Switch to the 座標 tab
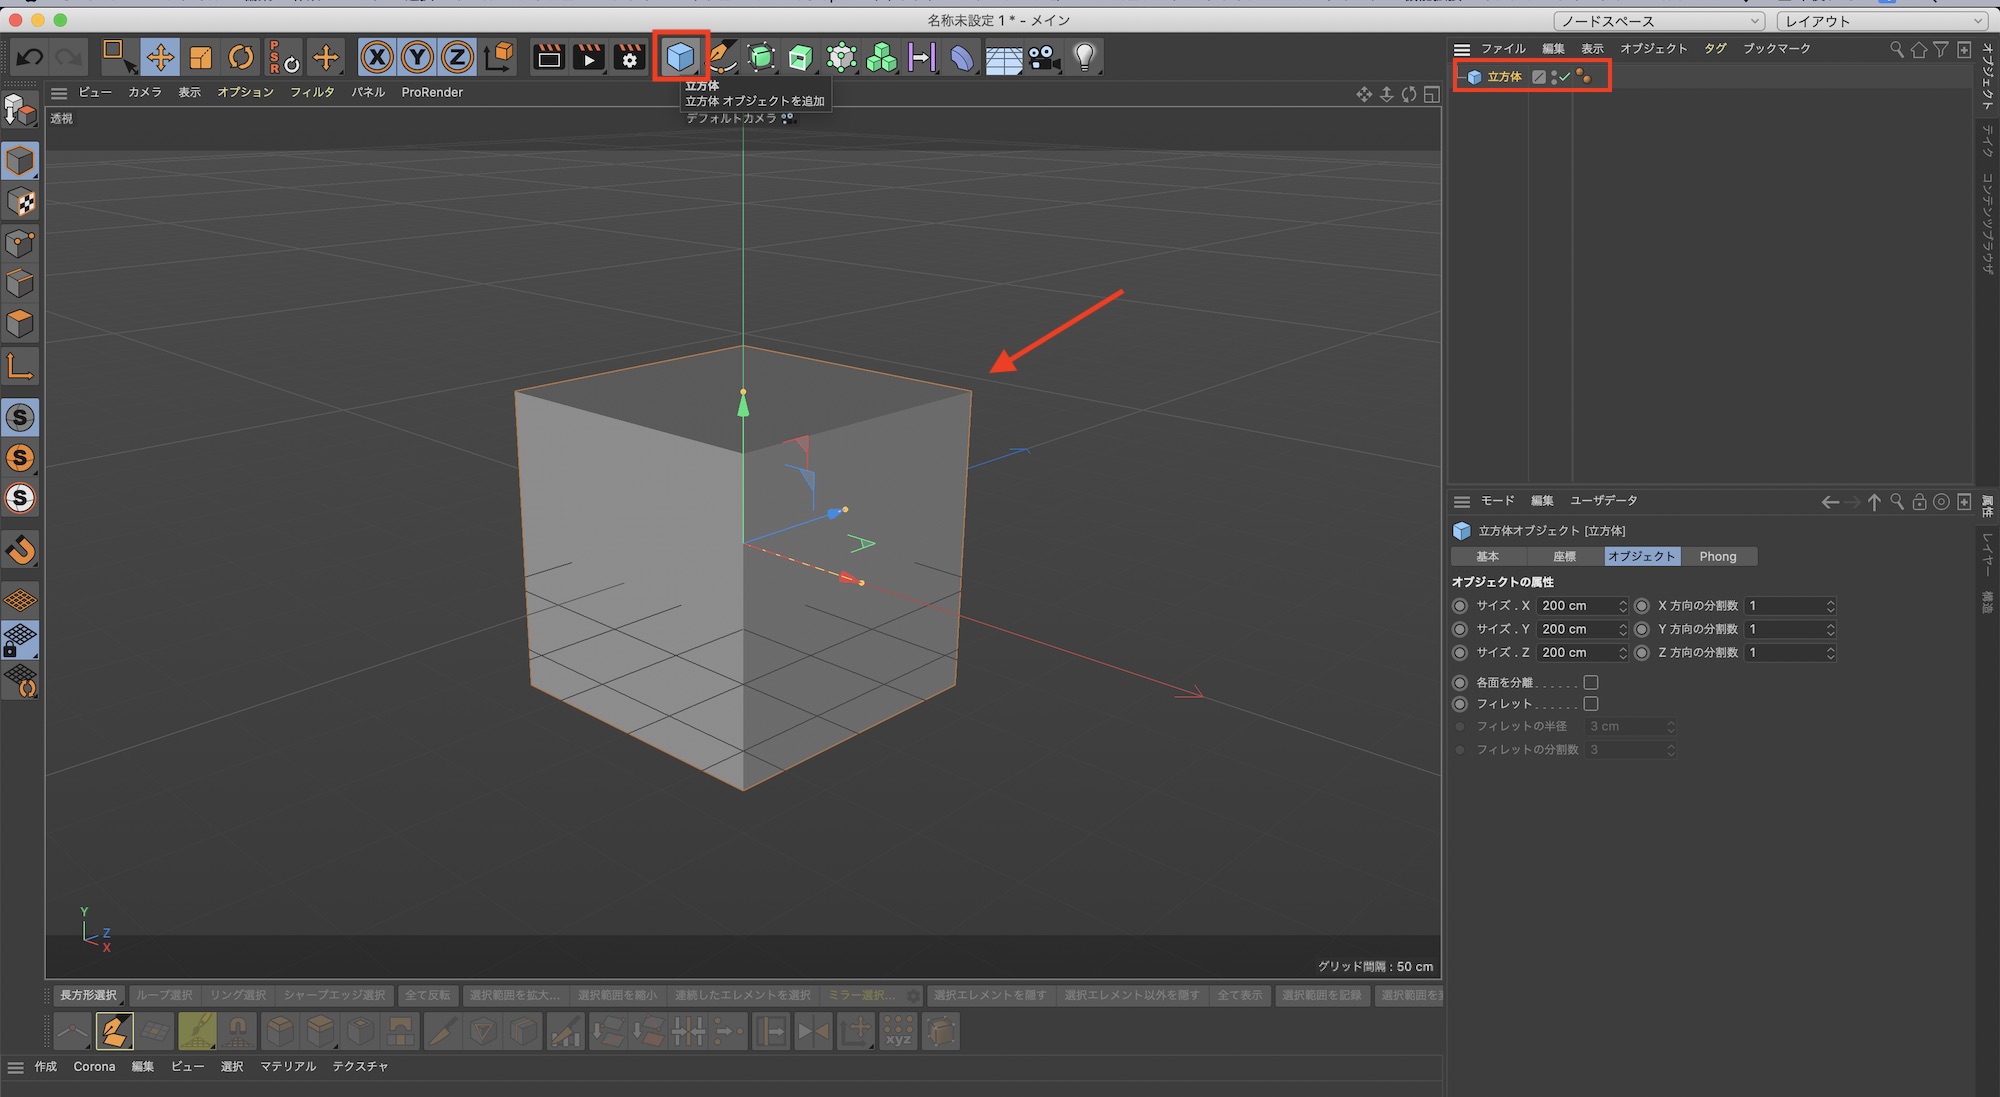This screenshot has width=2000, height=1097. (1564, 556)
